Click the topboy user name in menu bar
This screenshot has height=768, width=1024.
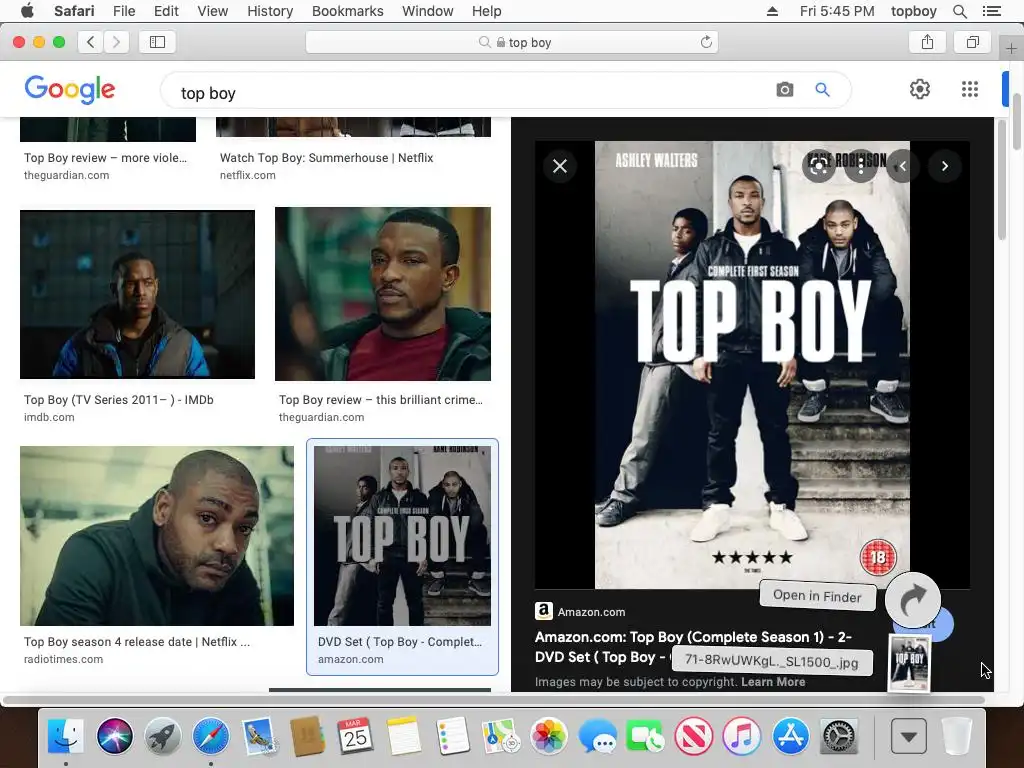point(913,11)
